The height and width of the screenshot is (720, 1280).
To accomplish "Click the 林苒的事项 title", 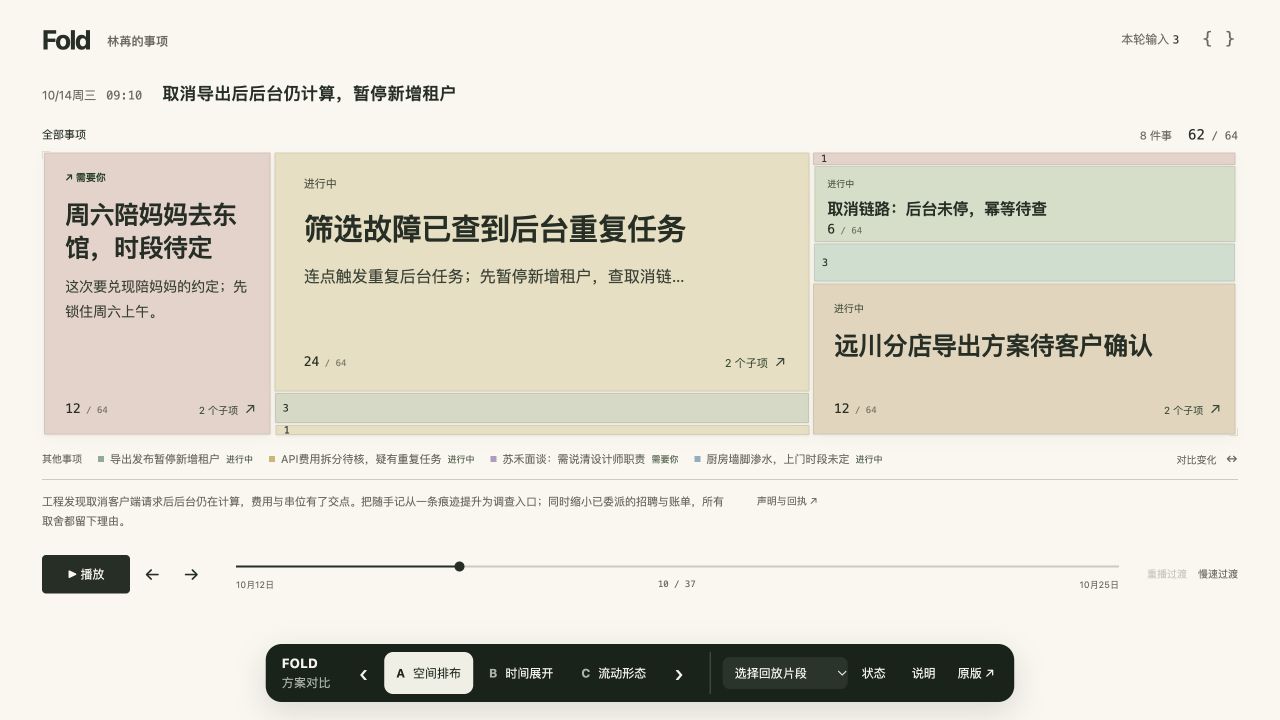I will [x=138, y=41].
